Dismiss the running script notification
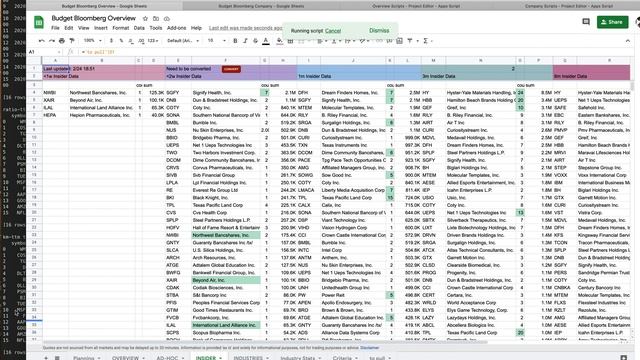640x360 pixels. point(379,31)
